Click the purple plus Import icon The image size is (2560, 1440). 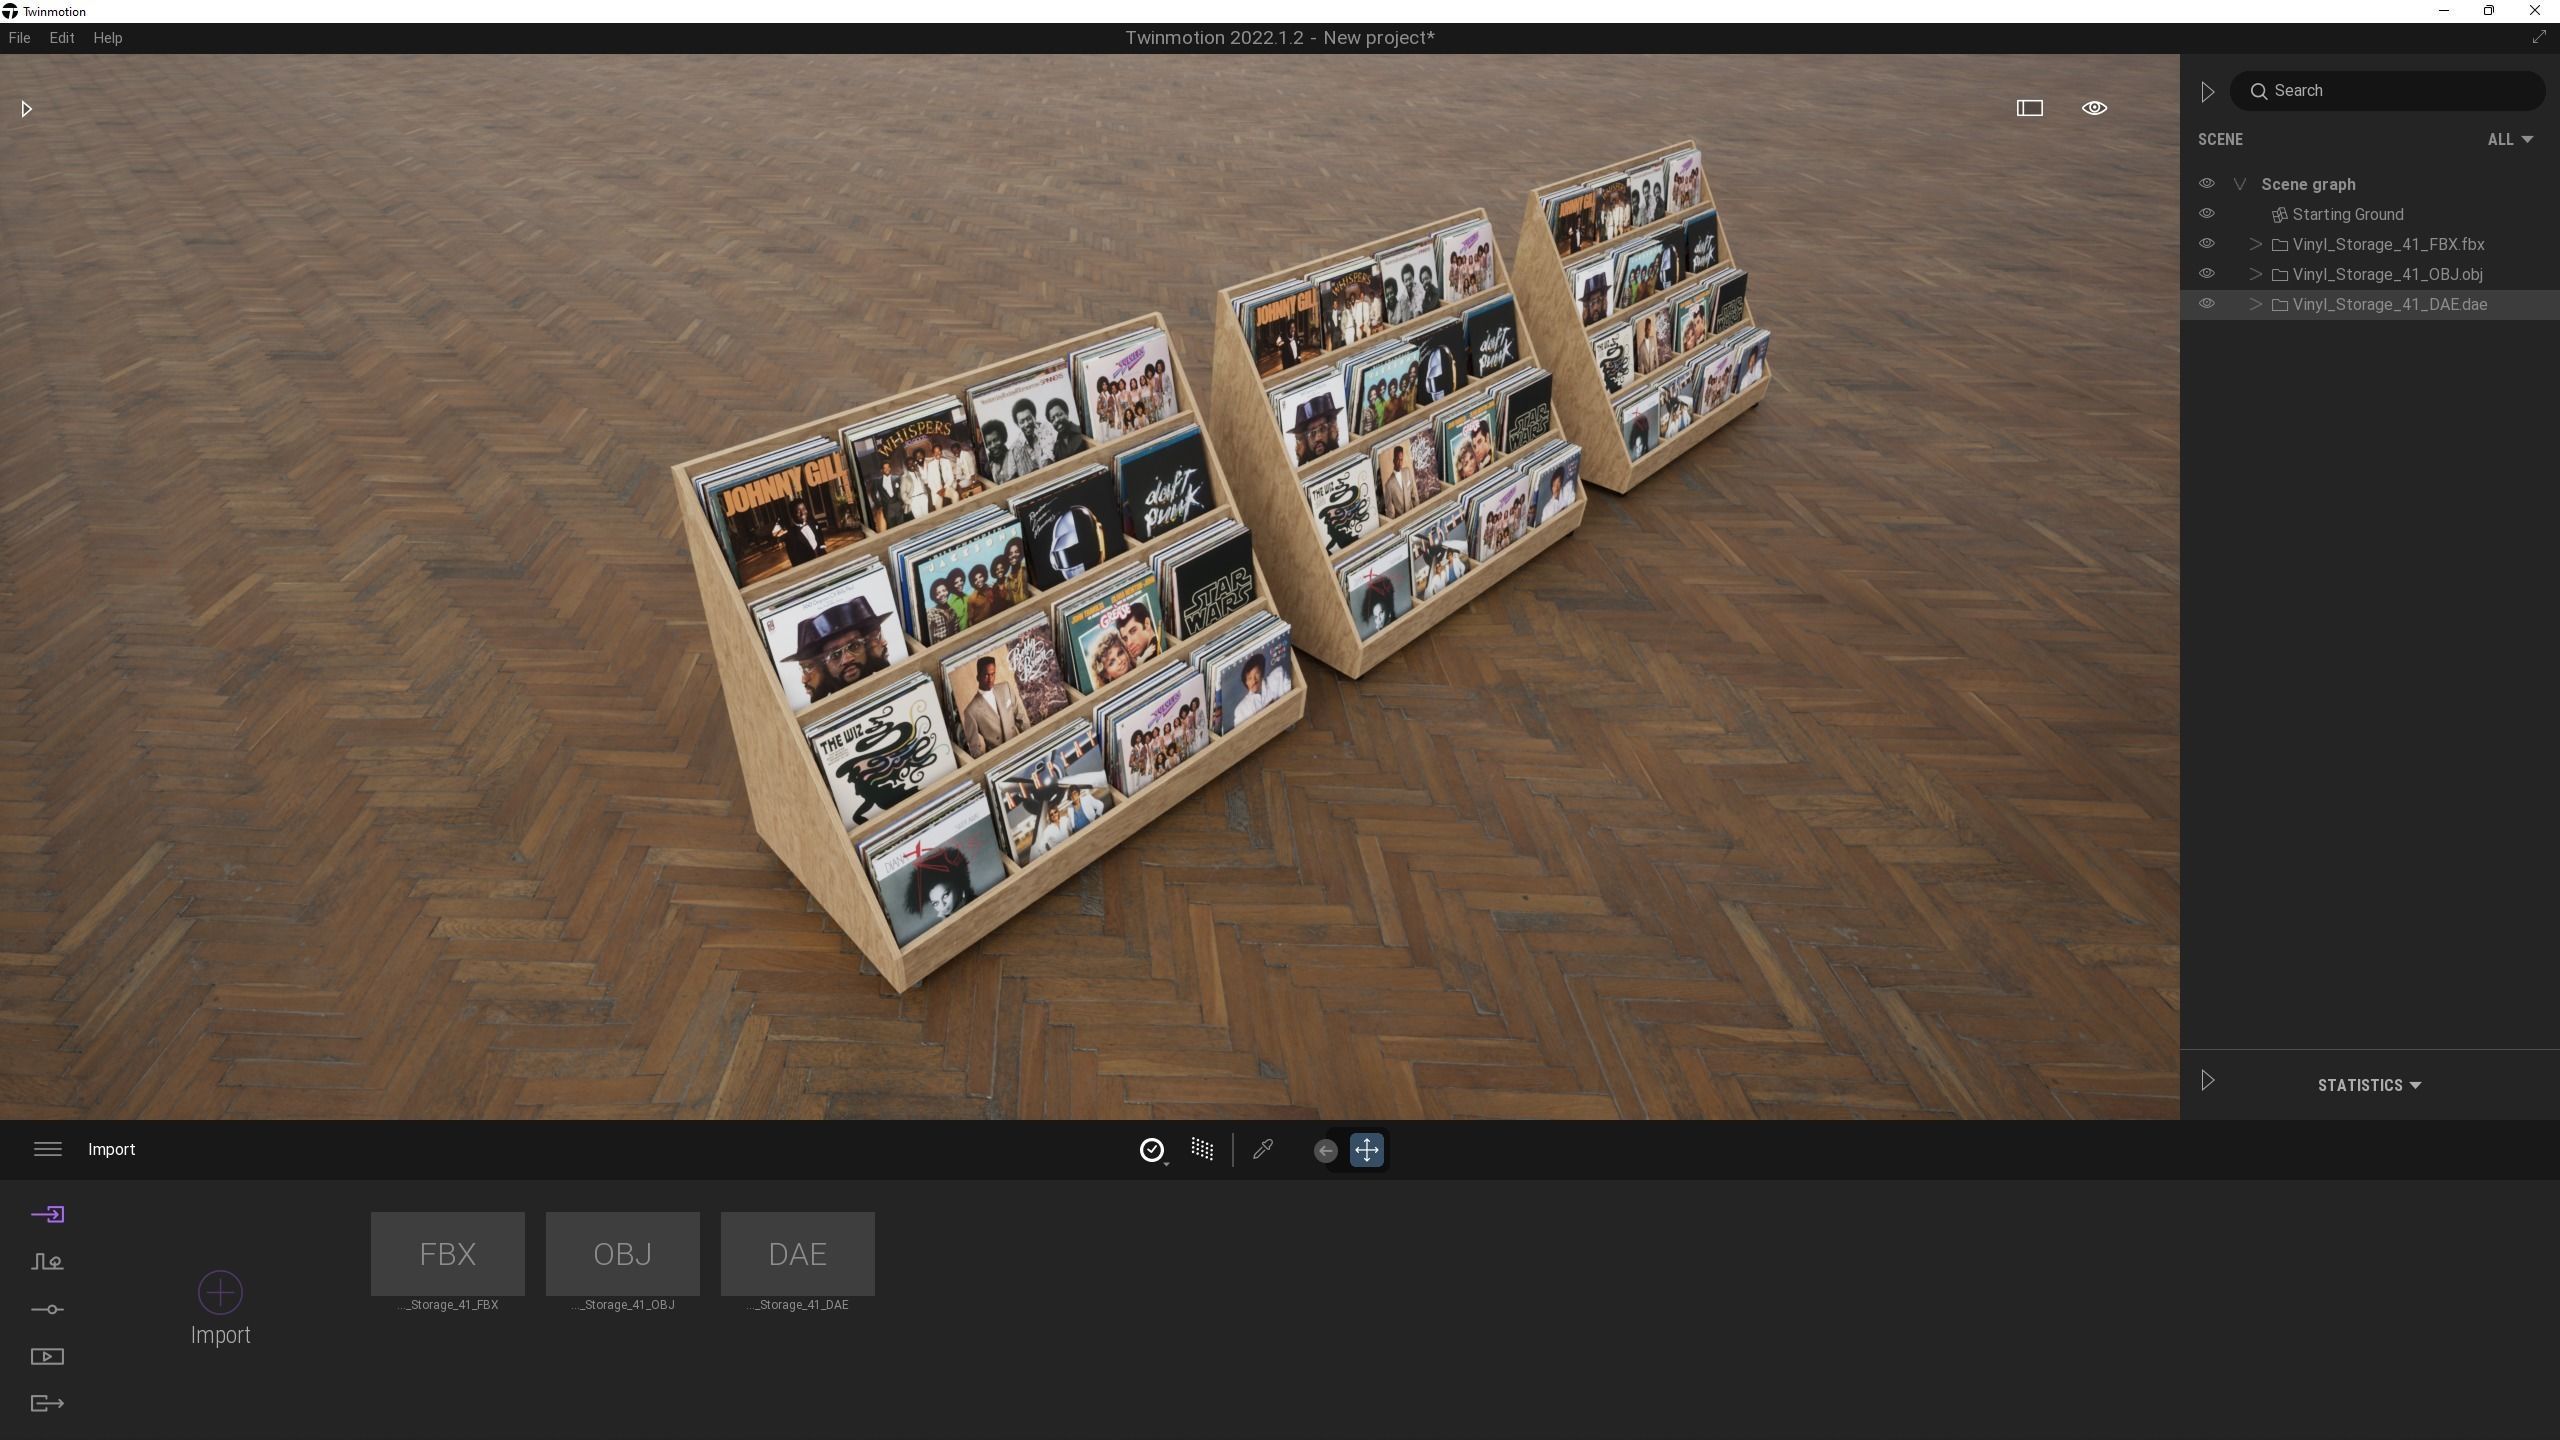point(220,1292)
